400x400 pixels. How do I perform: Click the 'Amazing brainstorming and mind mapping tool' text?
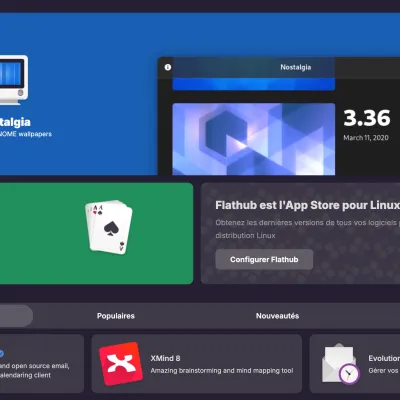point(222,371)
